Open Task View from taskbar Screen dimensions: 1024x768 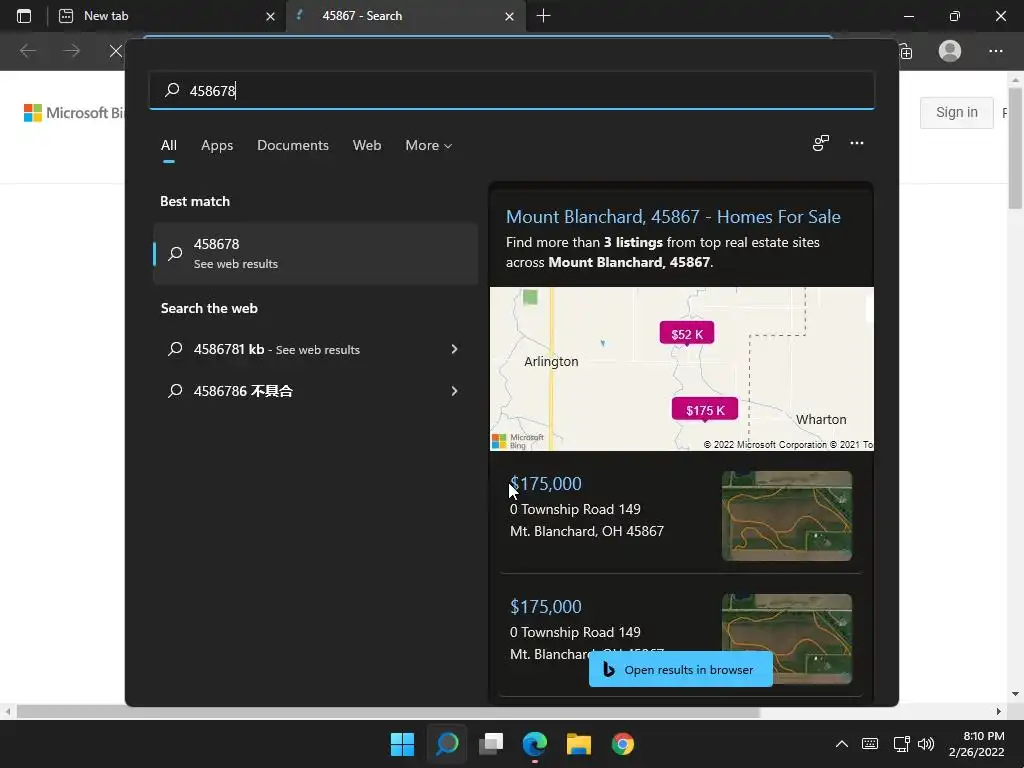[x=491, y=744]
